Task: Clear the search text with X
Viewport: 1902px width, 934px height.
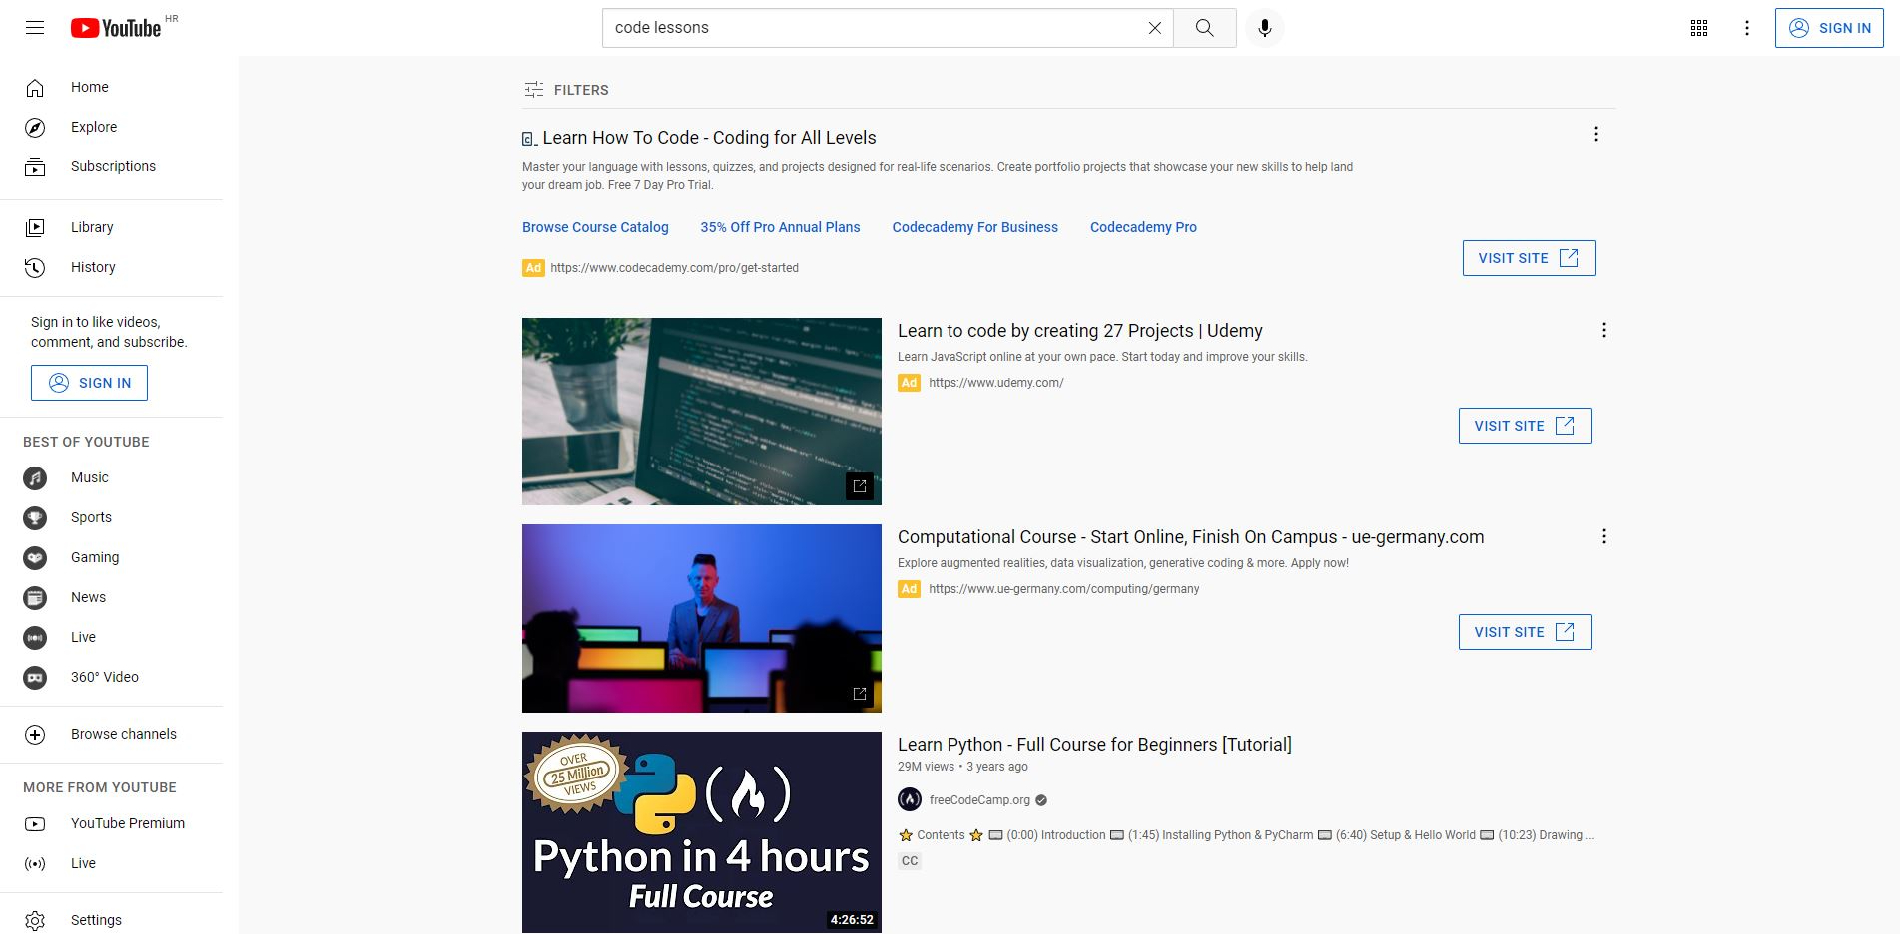Action: (1154, 28)
